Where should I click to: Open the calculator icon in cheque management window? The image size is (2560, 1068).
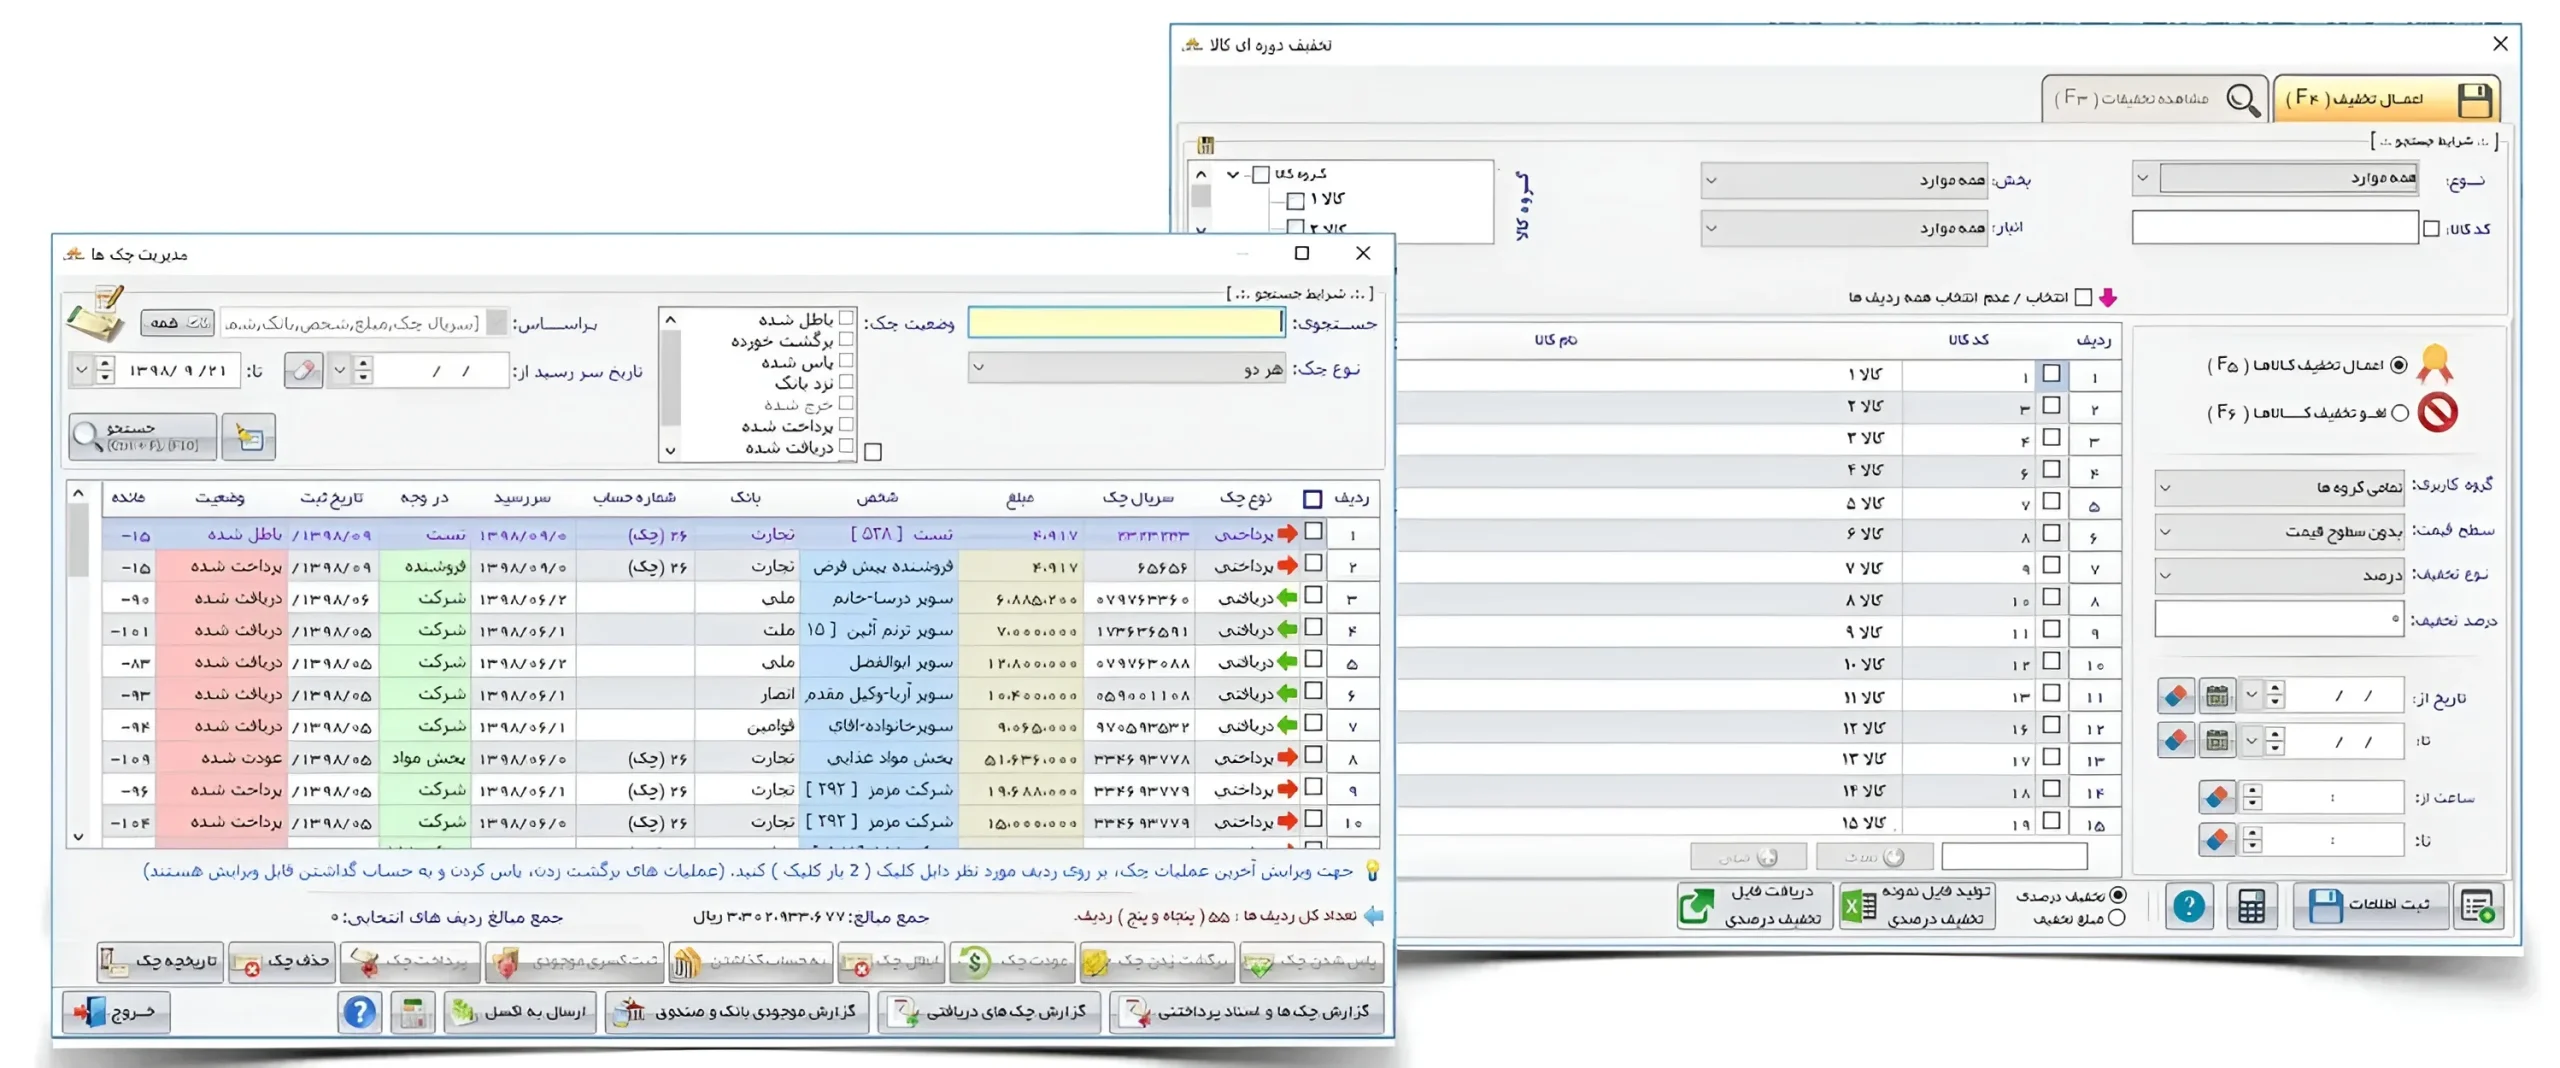tap(411, 1012)
